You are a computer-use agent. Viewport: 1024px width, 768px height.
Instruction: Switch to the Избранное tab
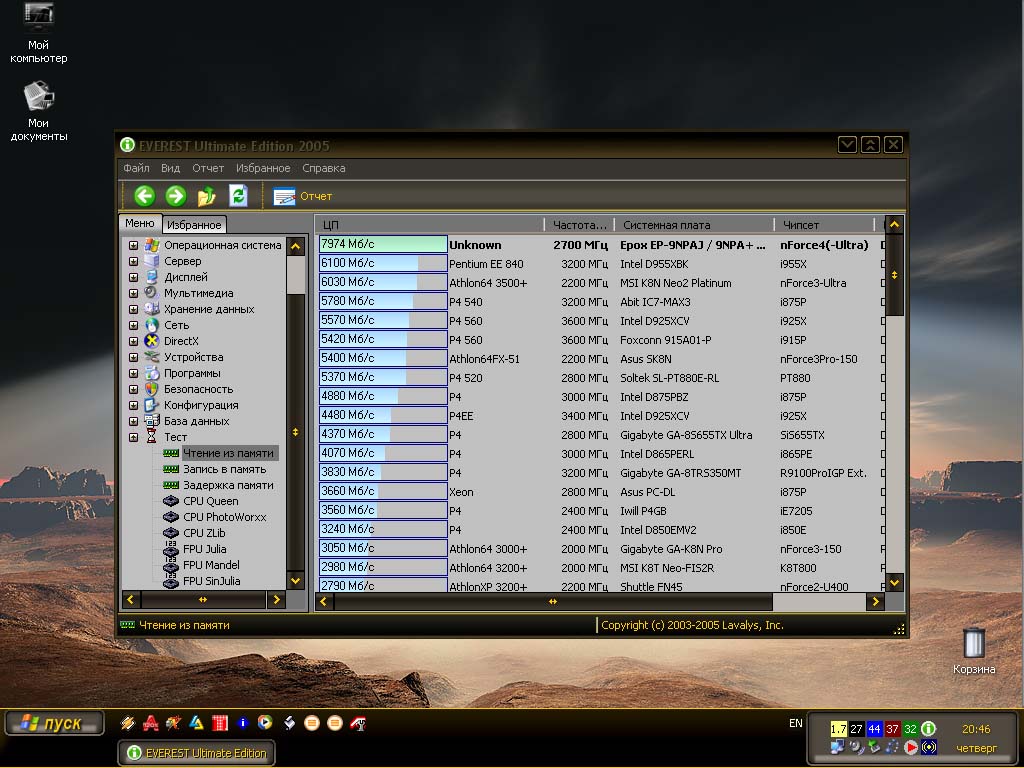[194, 225]
